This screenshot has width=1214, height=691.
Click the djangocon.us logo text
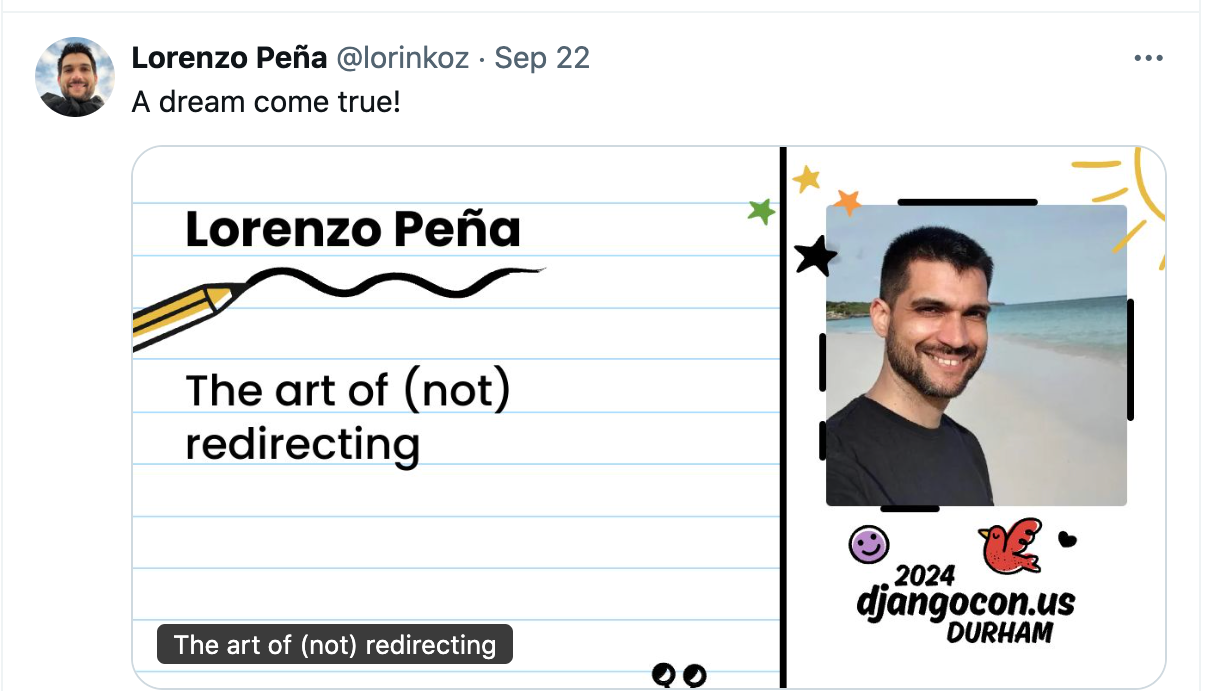coord(965,603)
